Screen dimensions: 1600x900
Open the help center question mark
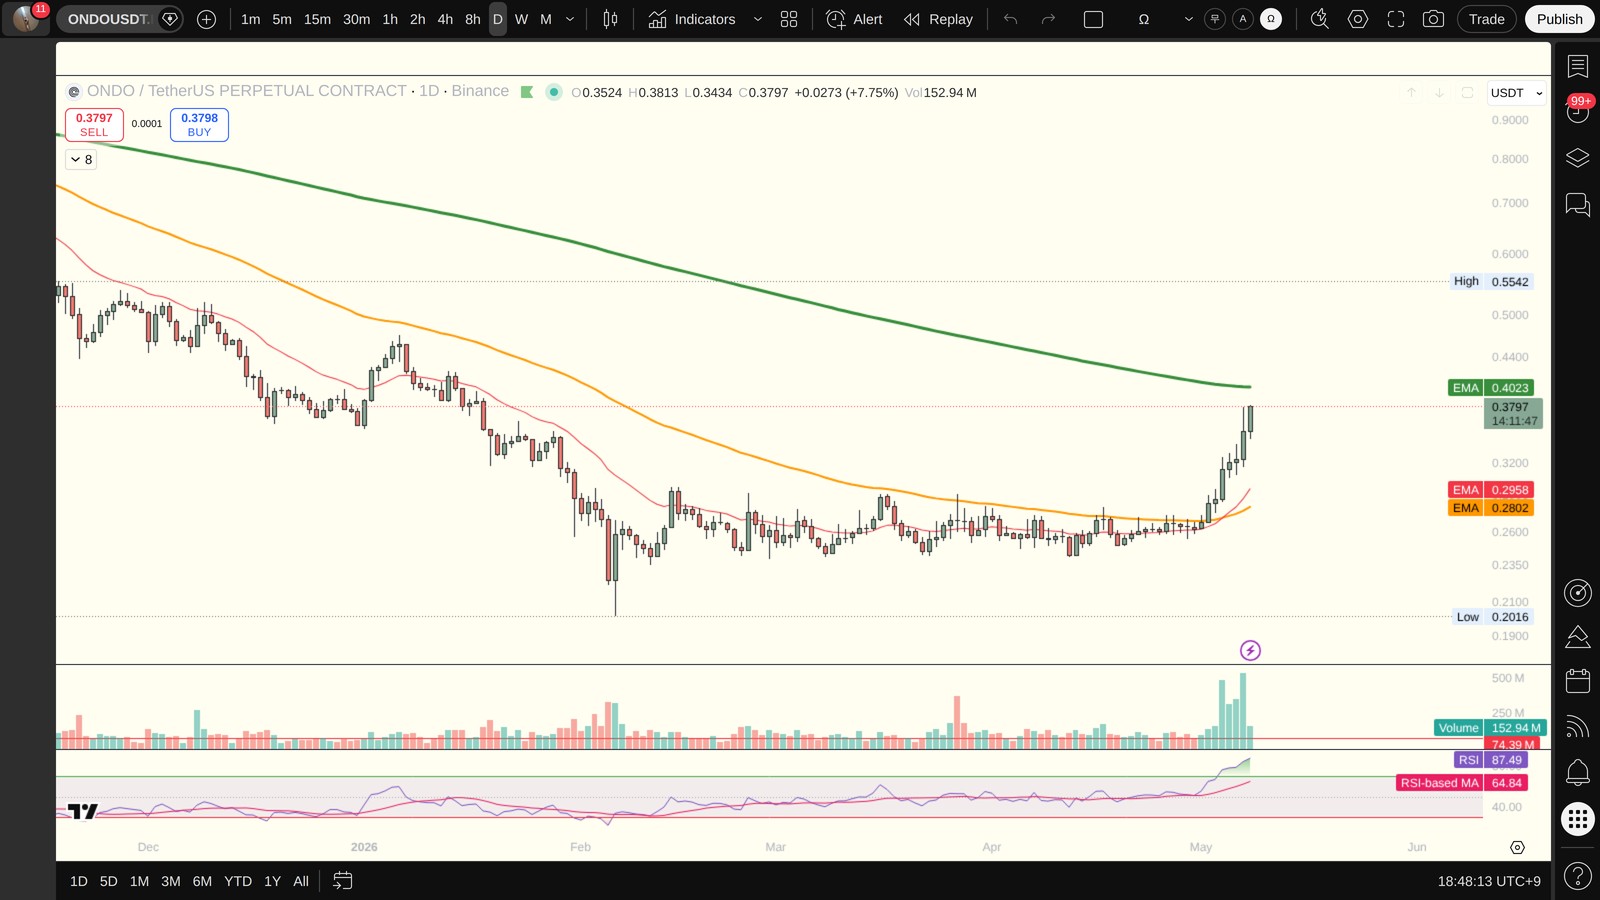1578,876
